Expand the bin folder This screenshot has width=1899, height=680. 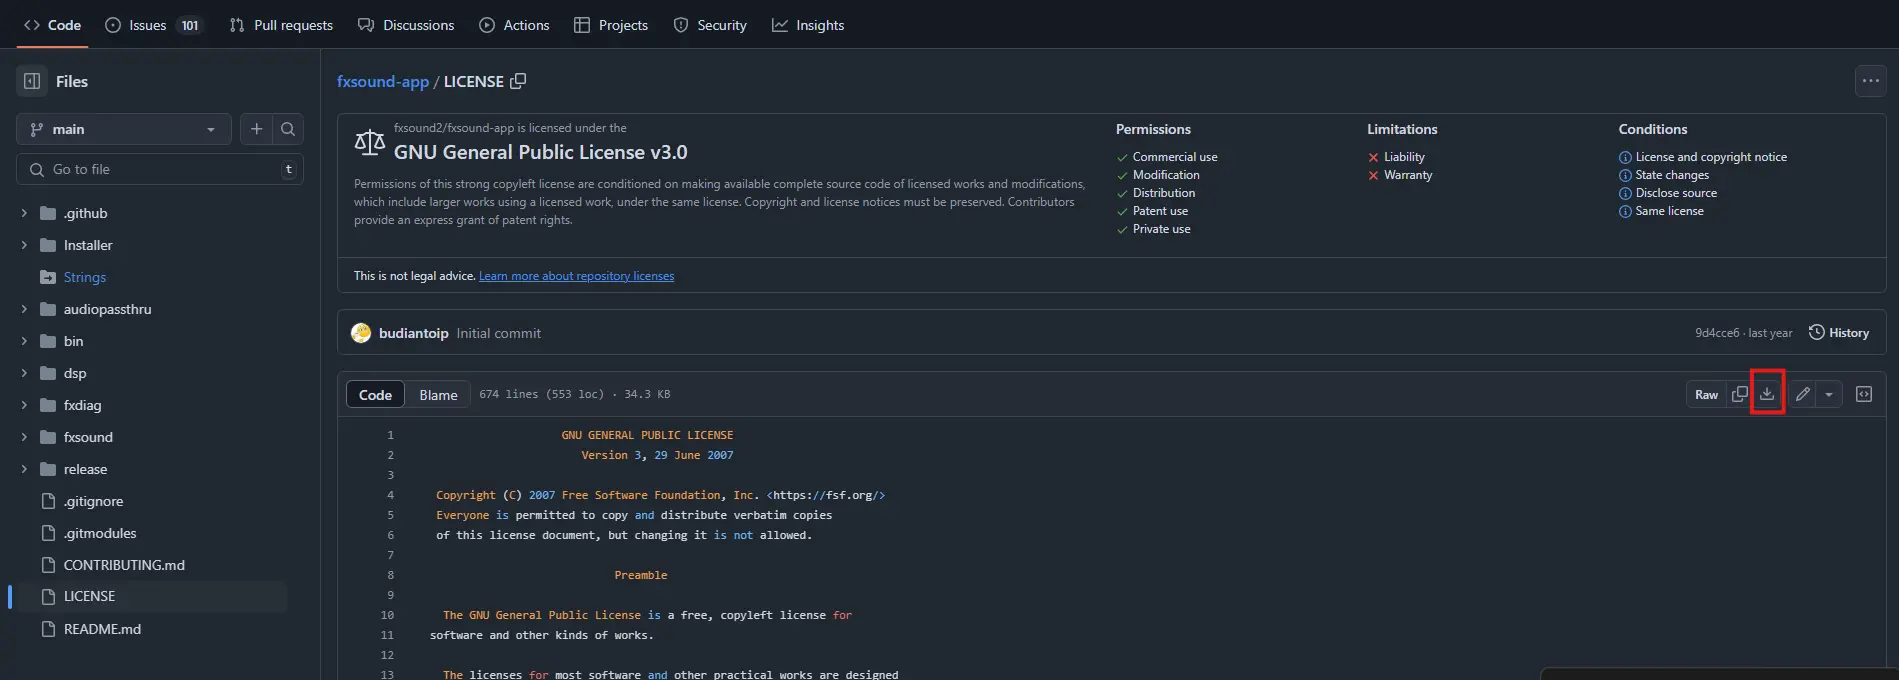coord(24,341)
